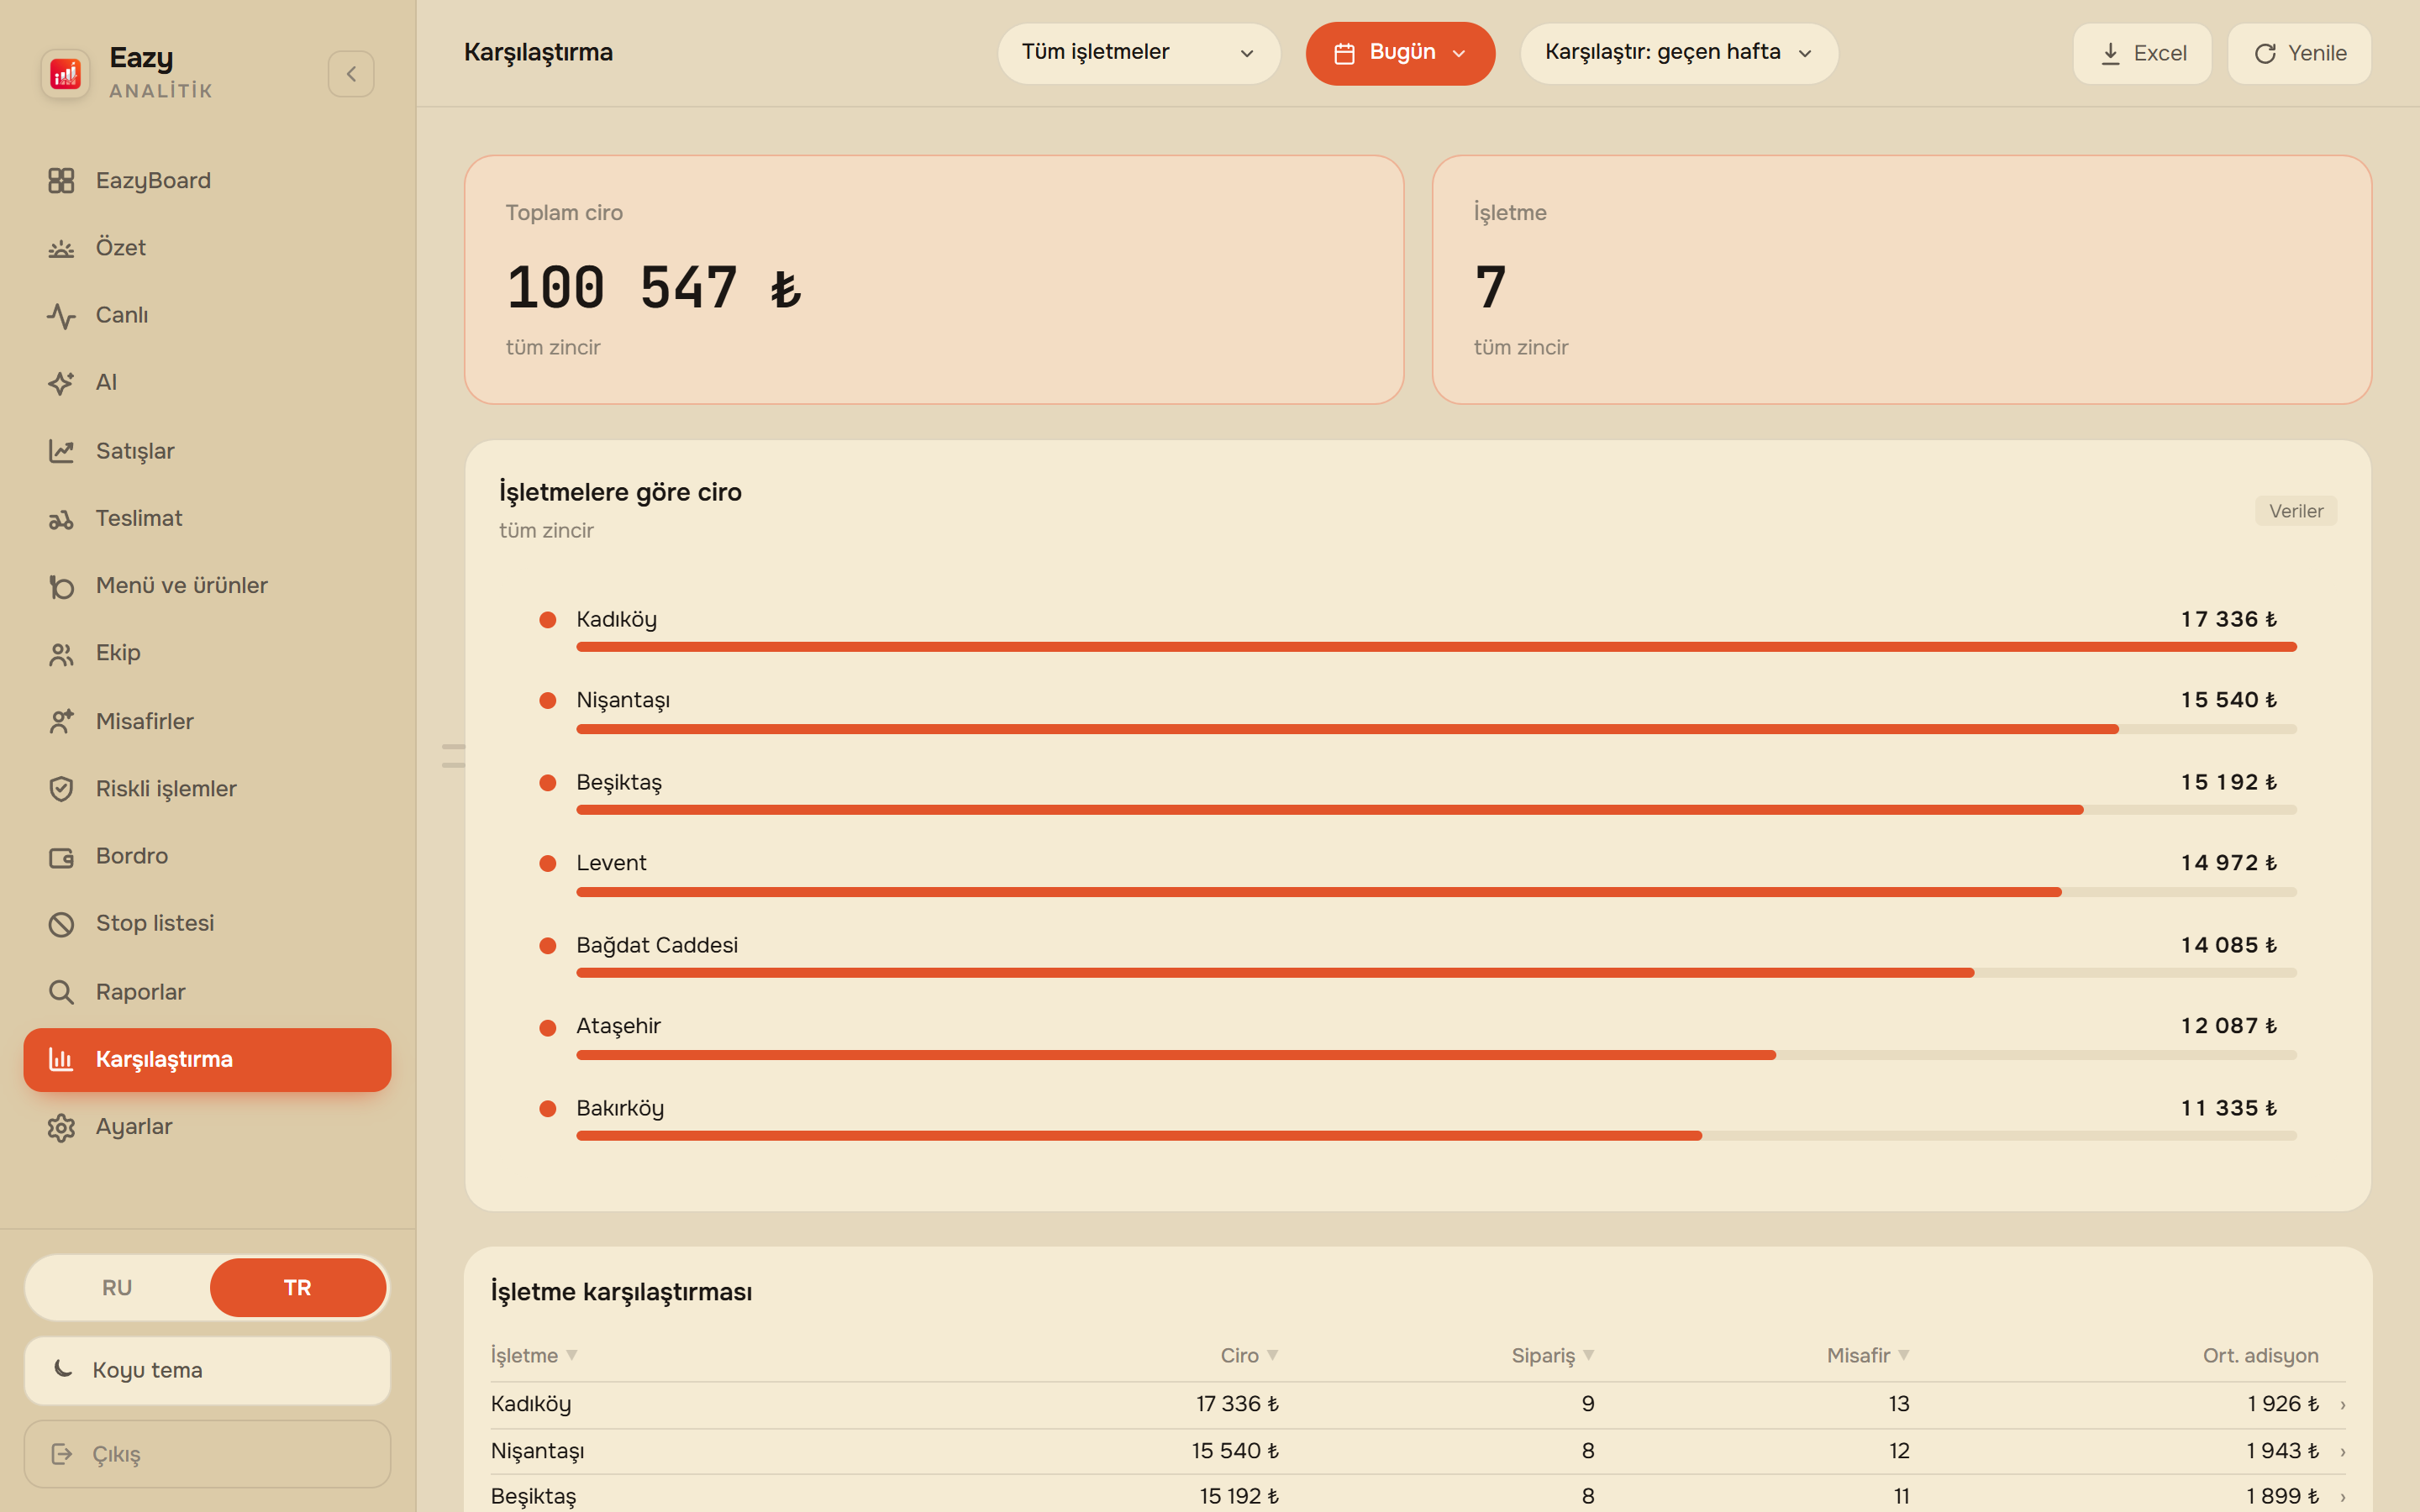Click the Teslimat scooter icon
Viewport: 2420px width, 1512px height.
(x=61, y=519)
